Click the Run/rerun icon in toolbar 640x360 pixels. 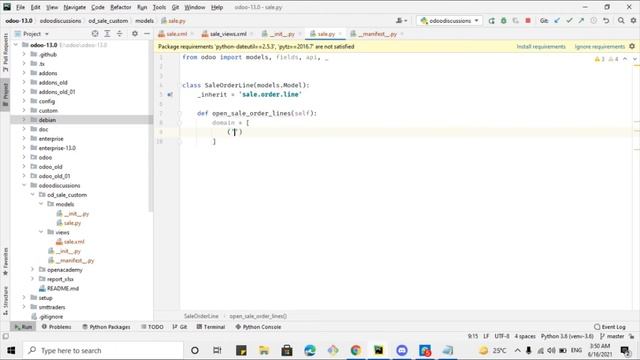pos(491,20)
